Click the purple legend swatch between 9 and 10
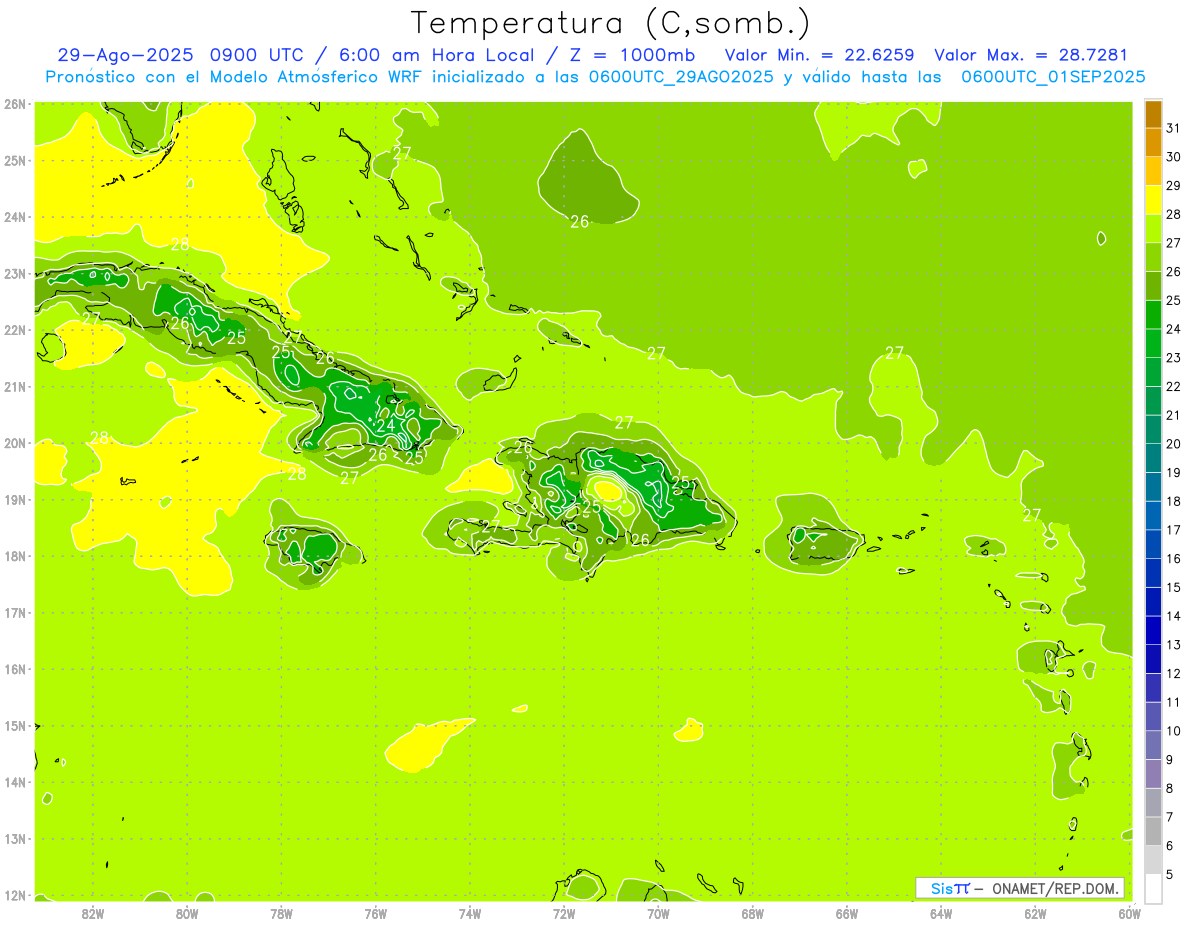 tap(1153, 745)
